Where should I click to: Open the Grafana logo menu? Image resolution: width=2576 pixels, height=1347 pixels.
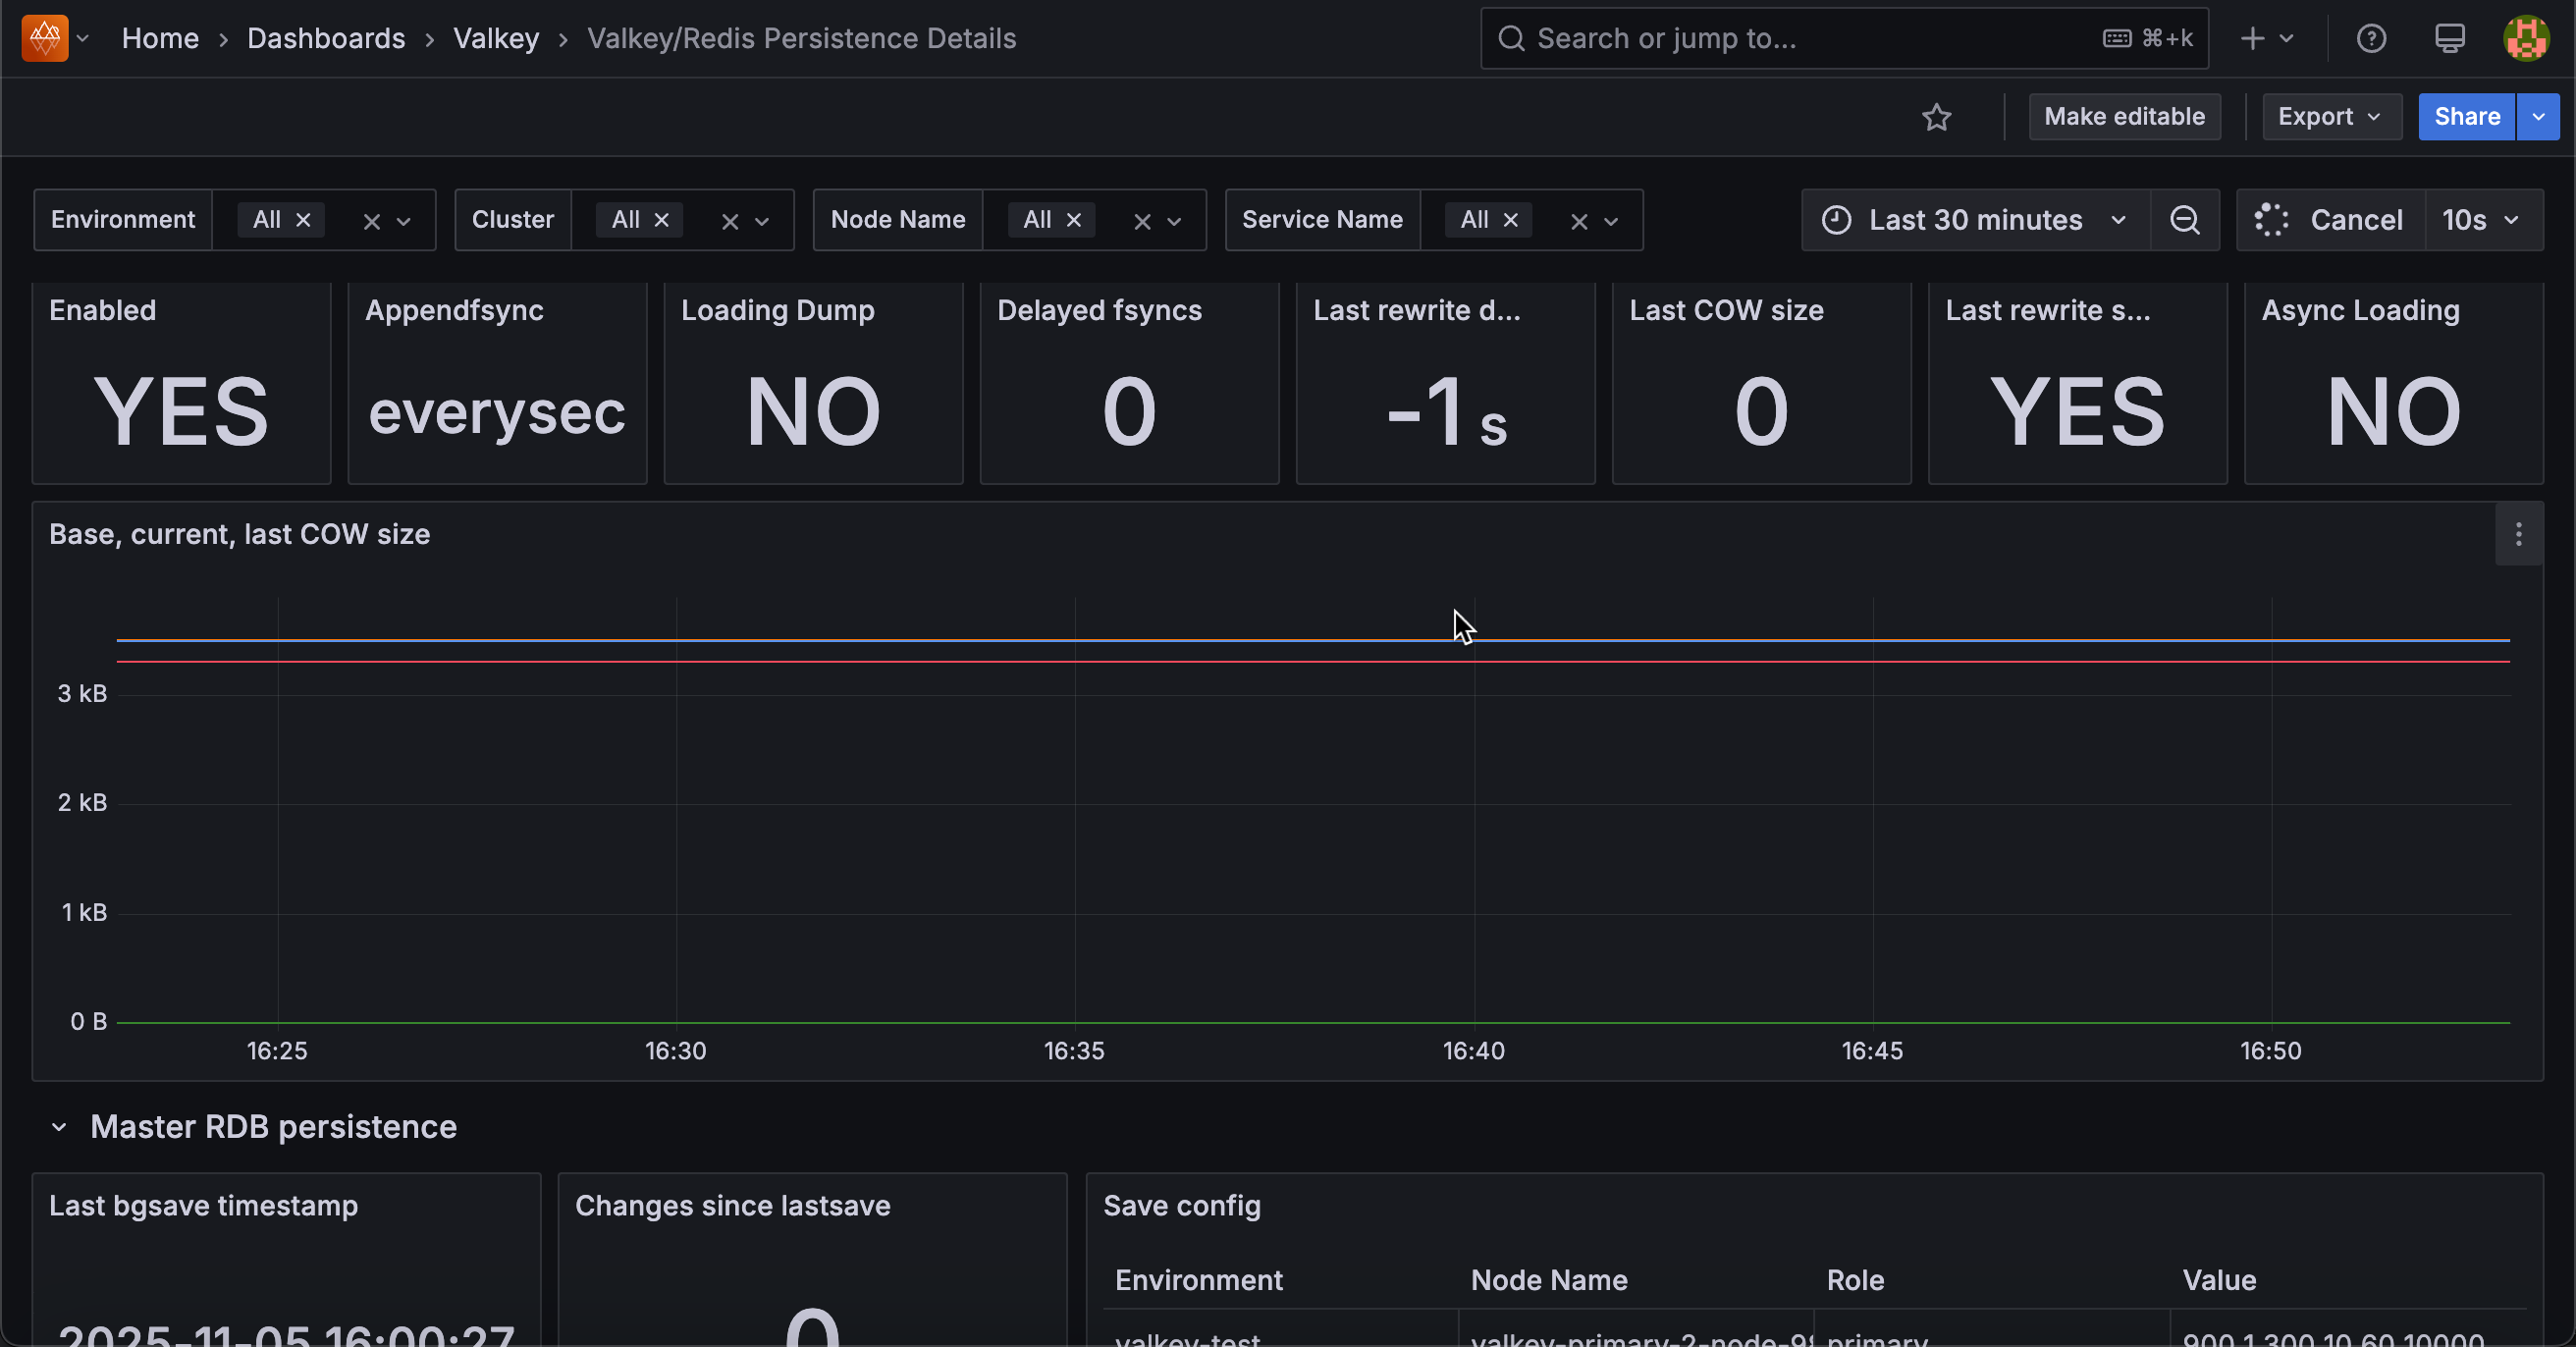(x=44, y=38)
